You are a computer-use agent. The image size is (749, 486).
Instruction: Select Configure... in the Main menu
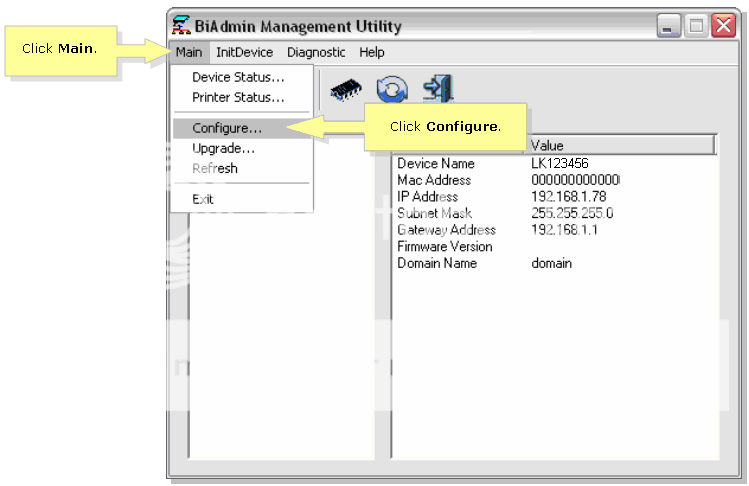(242, 128)
